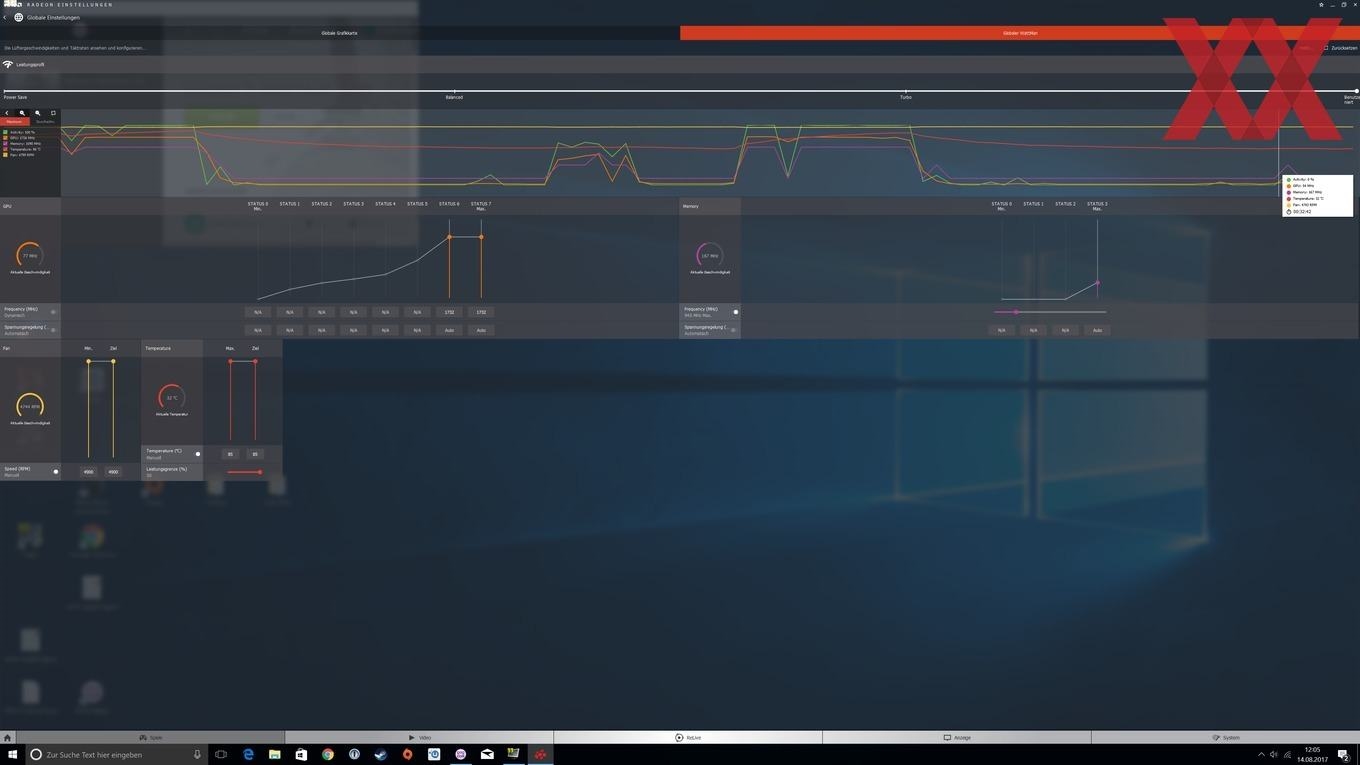The height and width of the screenshot is (765, 1360).
Task: Launch Microsoft Edge from the taskbar
Action: click(x=248, y=755)
